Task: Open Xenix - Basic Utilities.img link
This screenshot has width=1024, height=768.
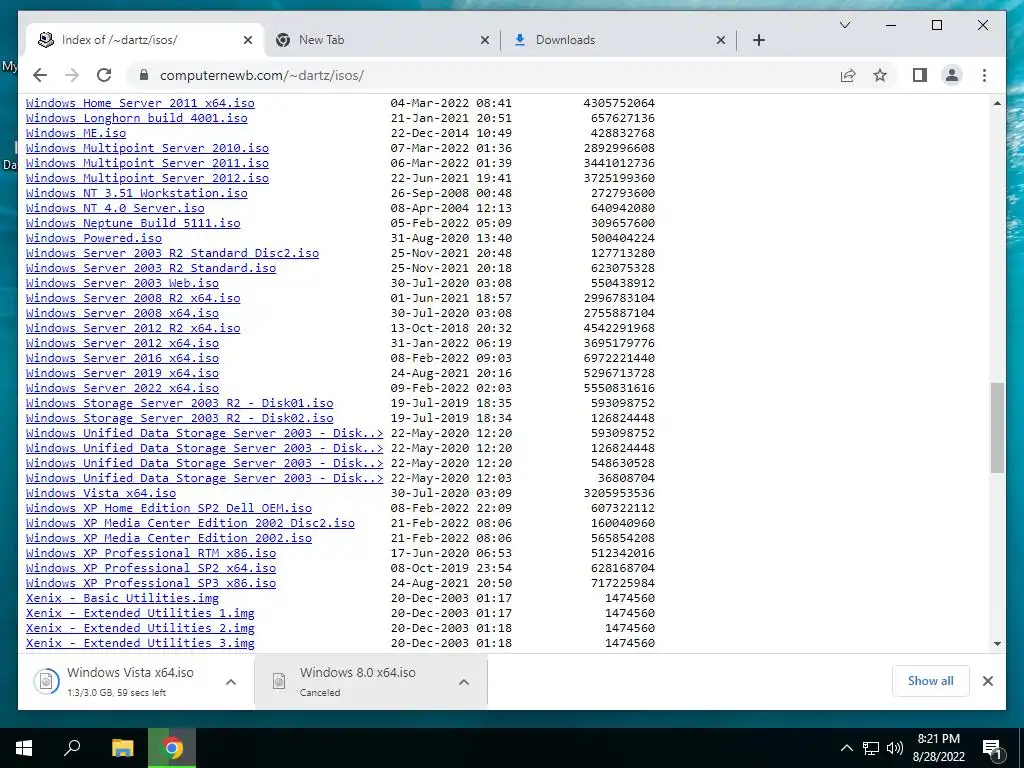Action: 122,599
